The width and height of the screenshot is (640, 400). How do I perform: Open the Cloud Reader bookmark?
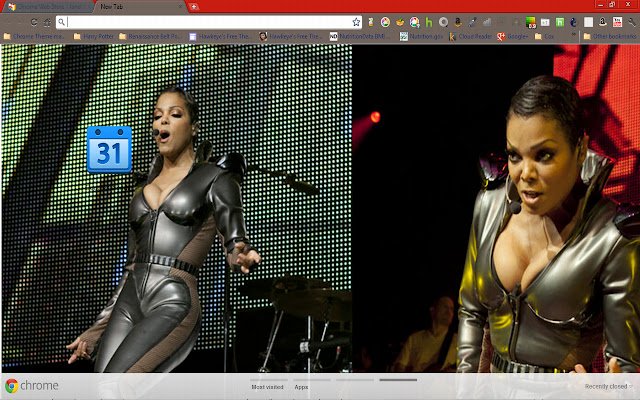pos(470,36)
